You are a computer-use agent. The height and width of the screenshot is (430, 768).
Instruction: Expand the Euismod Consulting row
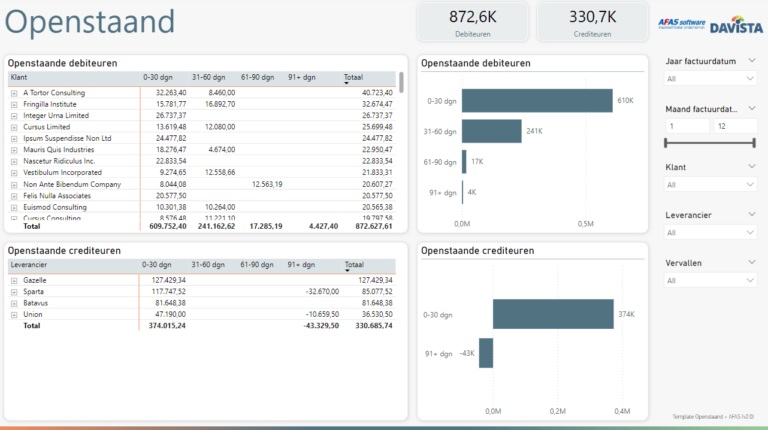(x=14, y=208)
